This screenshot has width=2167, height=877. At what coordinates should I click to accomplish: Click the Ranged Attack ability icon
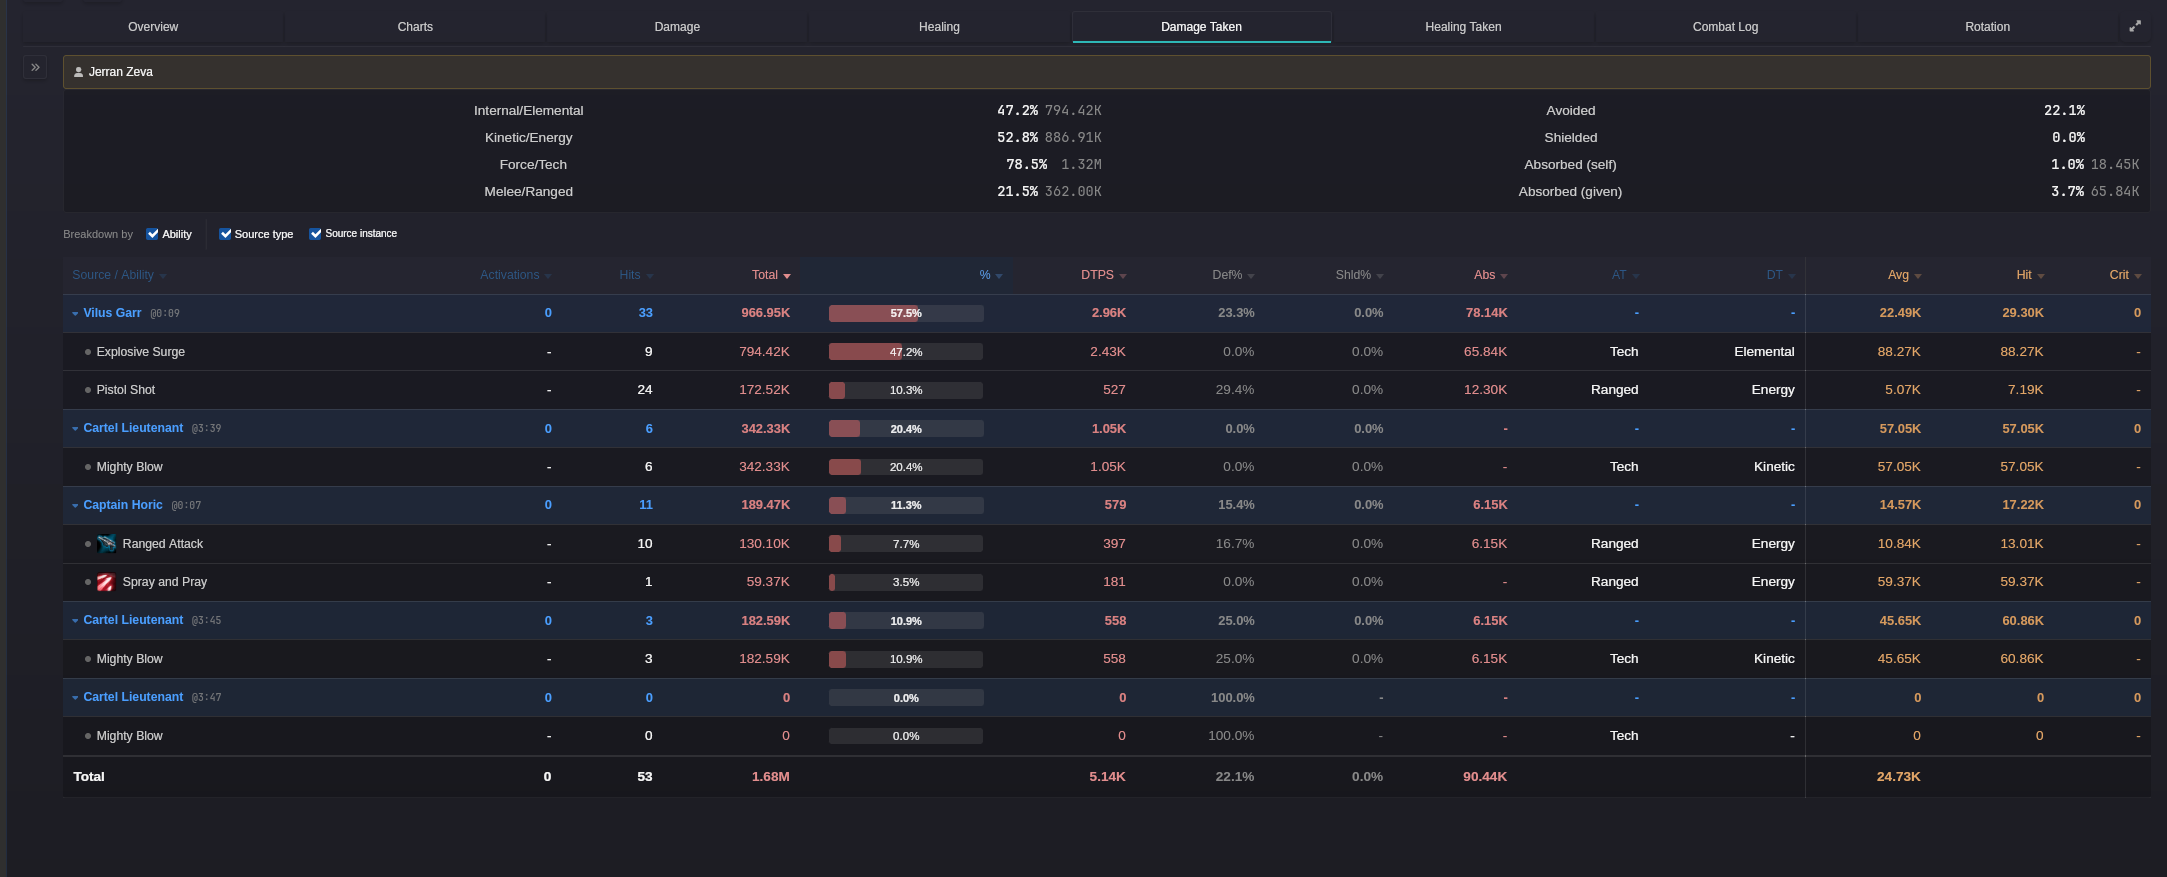pos(106,544)
